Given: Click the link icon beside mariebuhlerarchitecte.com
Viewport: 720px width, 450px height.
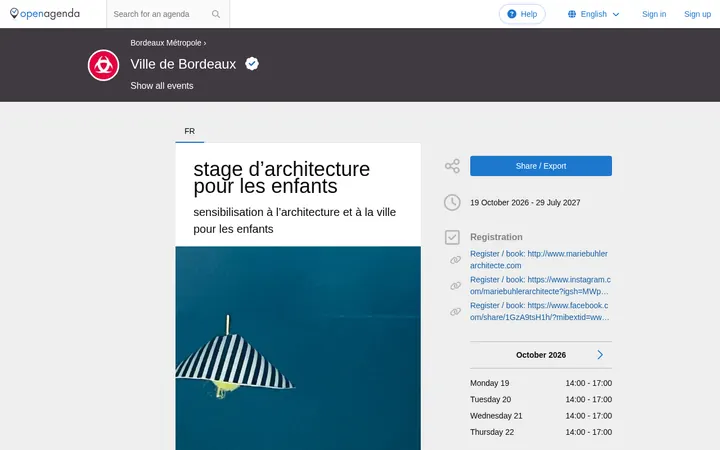Looking at the screenshot, I should pyautogui.click(x=455, y=260).
